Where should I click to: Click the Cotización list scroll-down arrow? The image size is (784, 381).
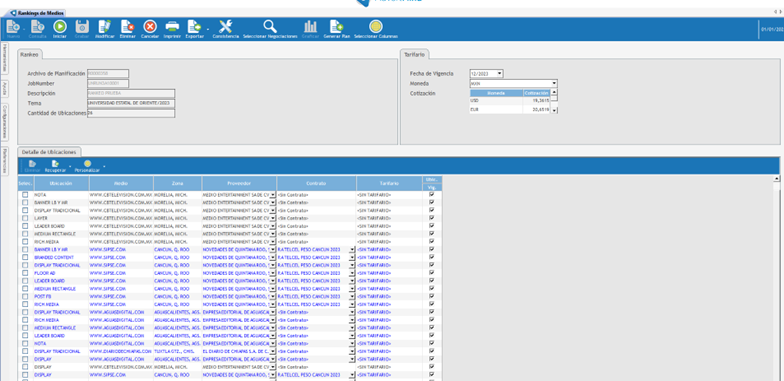[x=554, y=110]
